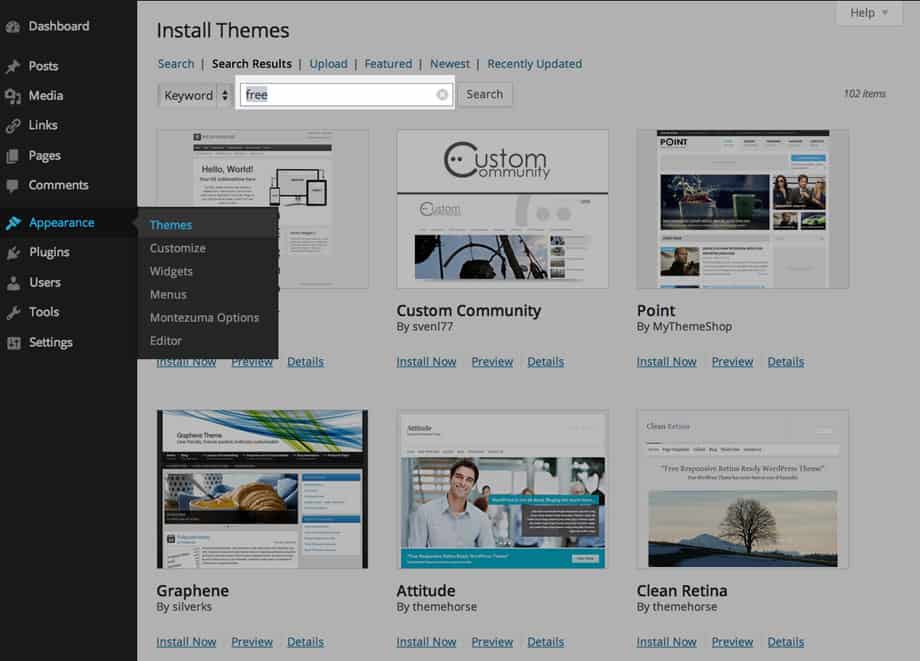Click the Attitude theme screenshot
920x661 pixels.
503,489
